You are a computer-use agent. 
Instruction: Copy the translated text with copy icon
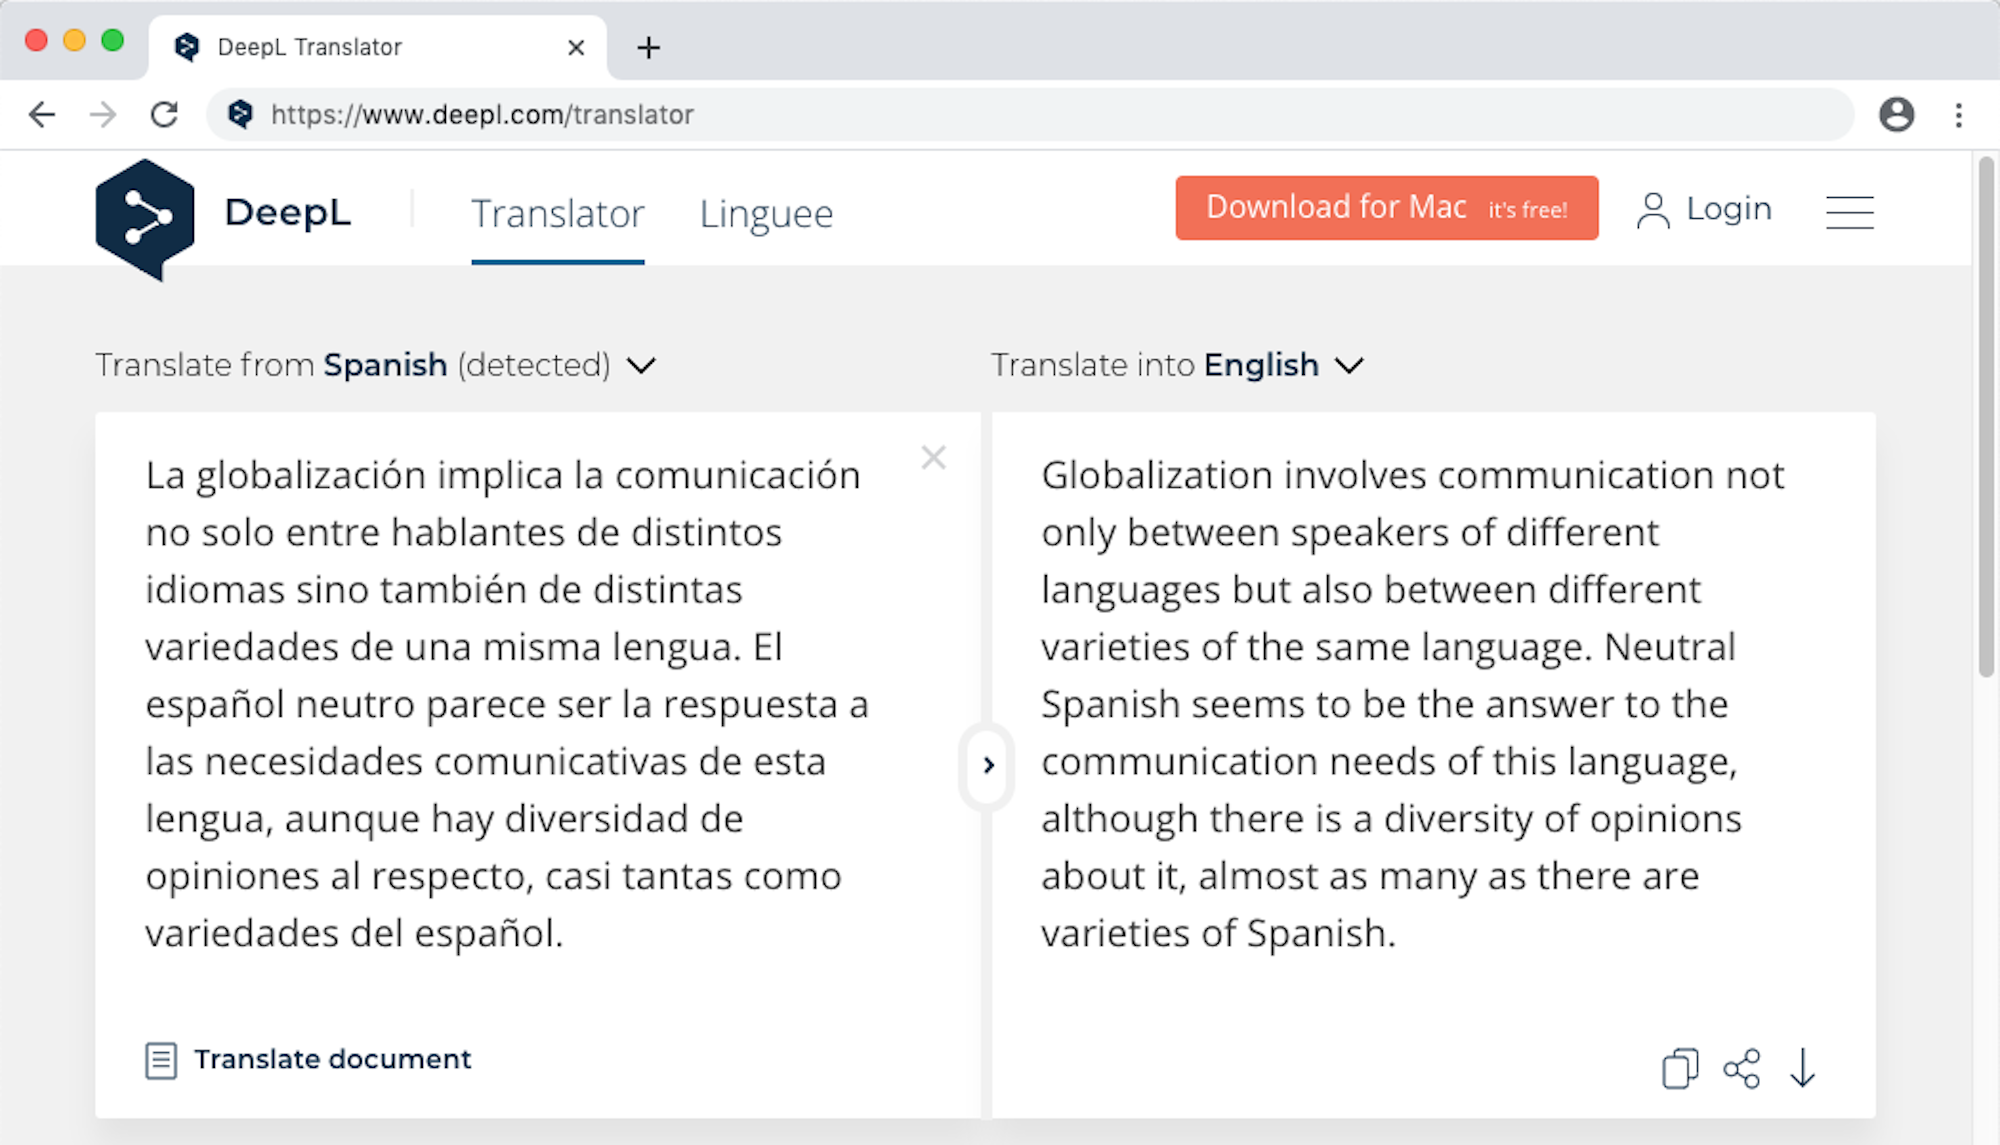click(1680, 1068)
